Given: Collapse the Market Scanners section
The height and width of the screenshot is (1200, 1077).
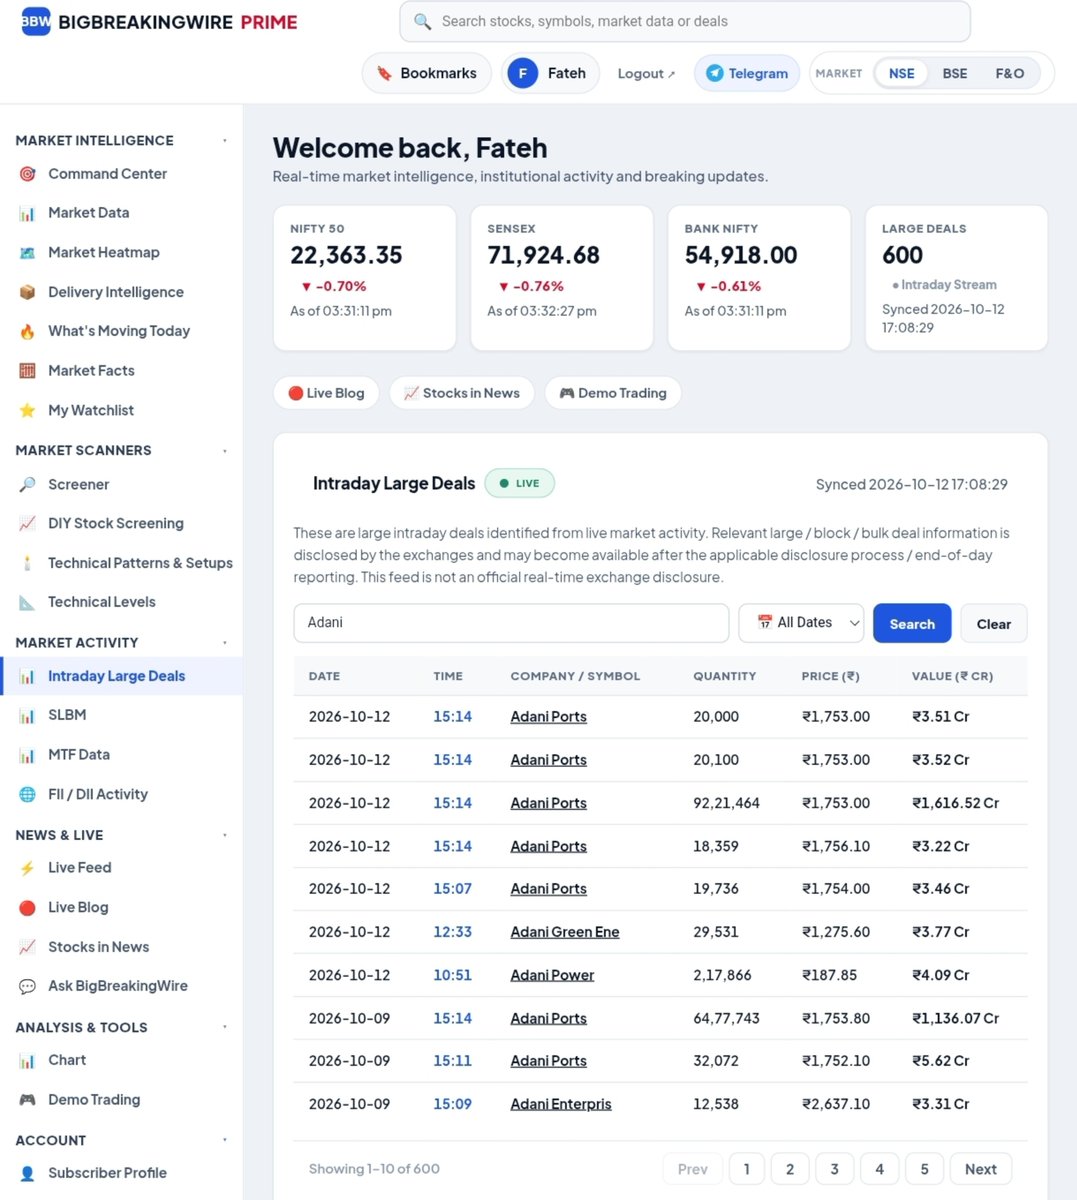Looking at the screenshot, I should tap(224, 451).
